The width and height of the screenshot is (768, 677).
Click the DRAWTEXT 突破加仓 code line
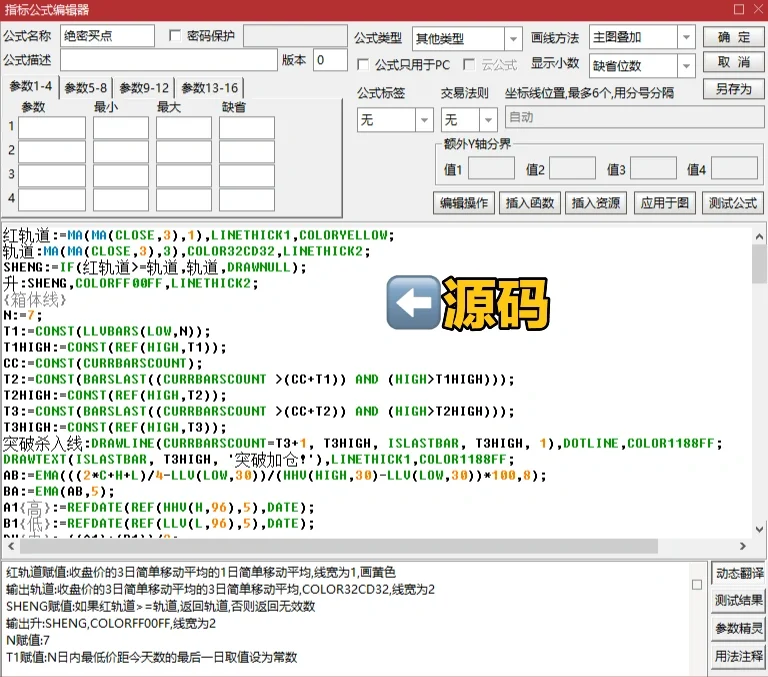[x=259, y=459]
